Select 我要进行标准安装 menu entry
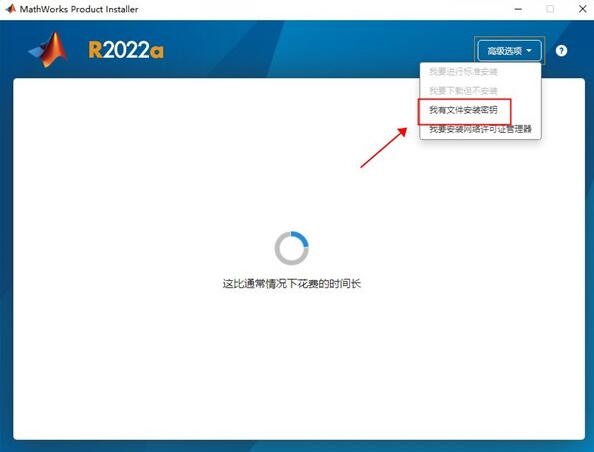This screenshot has width=594, height=452. (x=463, y=72)
